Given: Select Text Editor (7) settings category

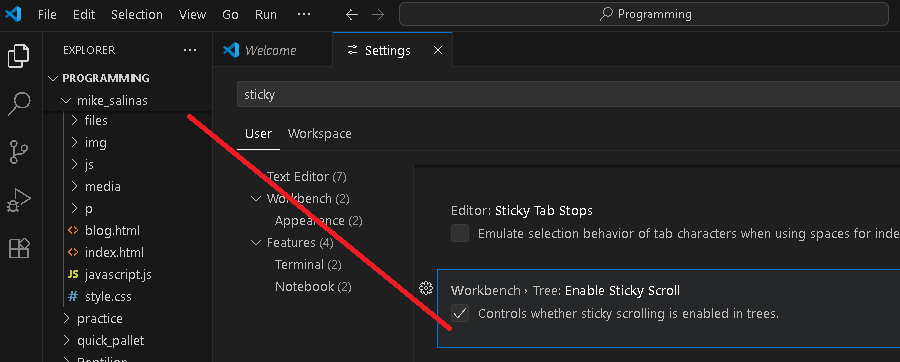Looking at the screenshot, I should point(307,177).
